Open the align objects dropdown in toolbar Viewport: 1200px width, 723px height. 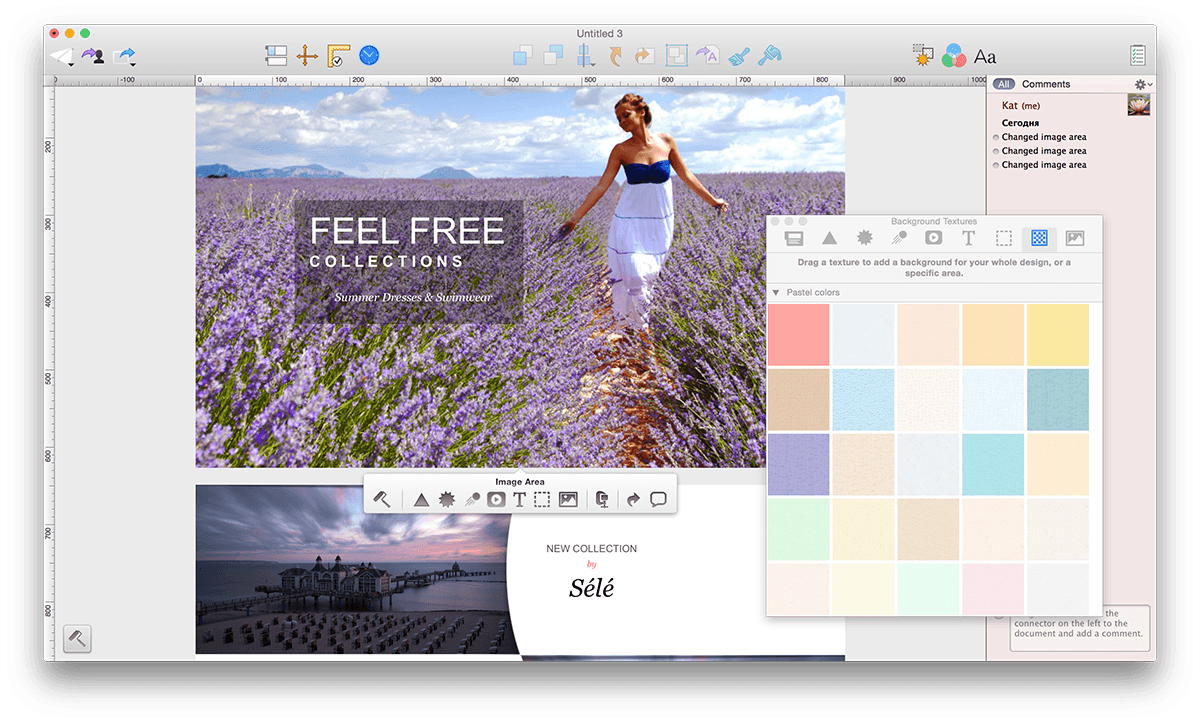pyautogui.click(x=585, y=56)
